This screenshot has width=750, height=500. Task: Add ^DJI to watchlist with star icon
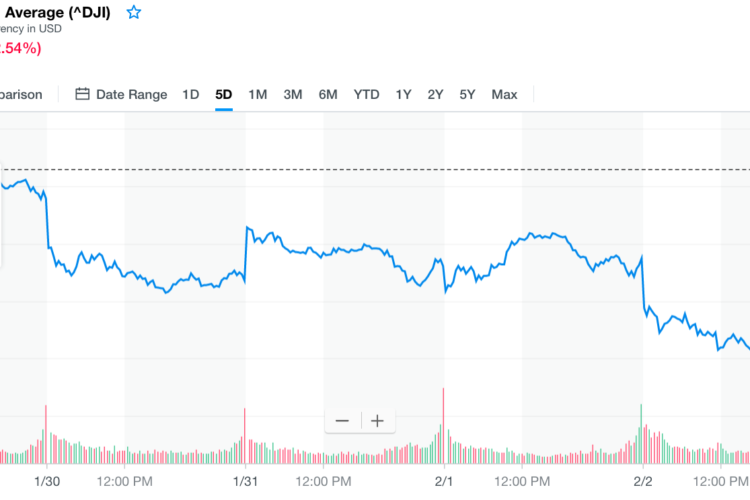(x=134, y=13)
